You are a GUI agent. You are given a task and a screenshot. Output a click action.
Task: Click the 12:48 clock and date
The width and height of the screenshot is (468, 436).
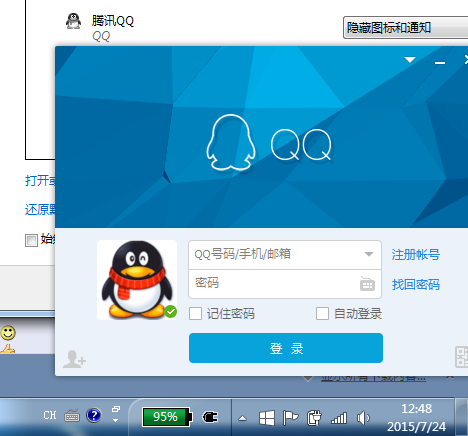click(416, 418)
